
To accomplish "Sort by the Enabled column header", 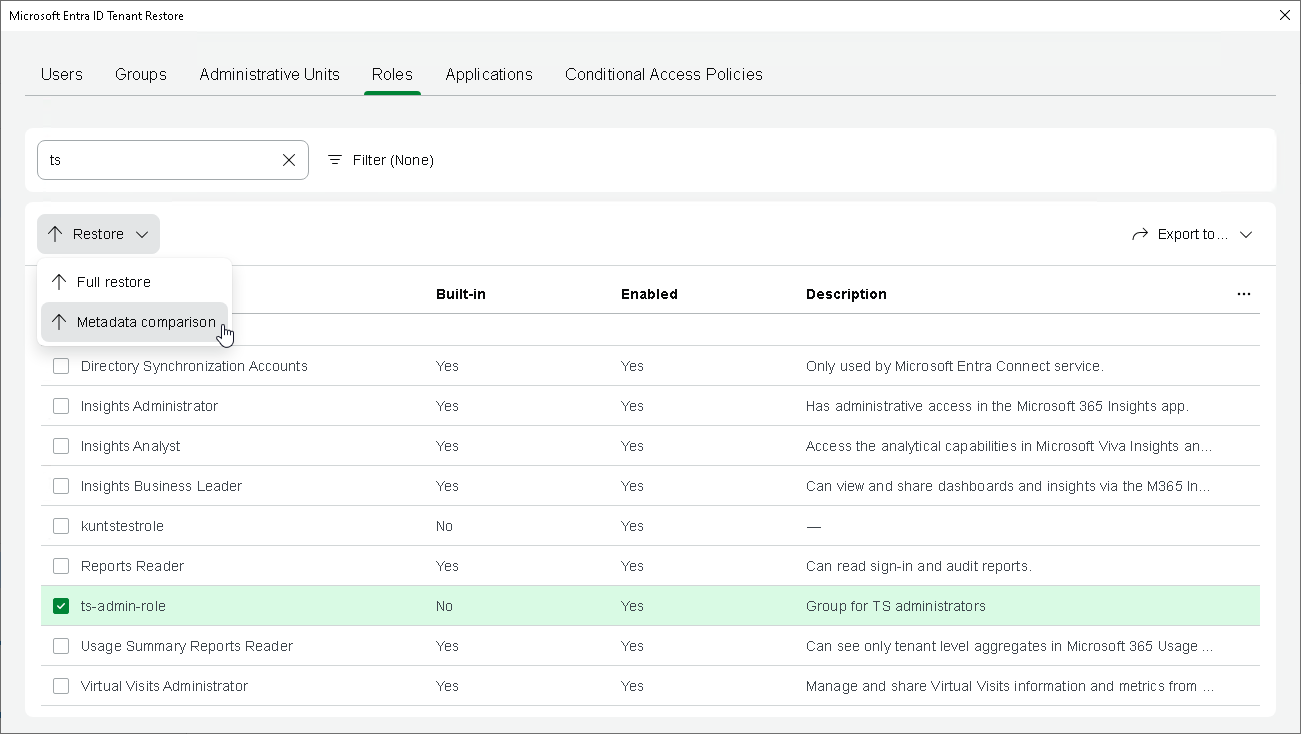I will [649, 294].
